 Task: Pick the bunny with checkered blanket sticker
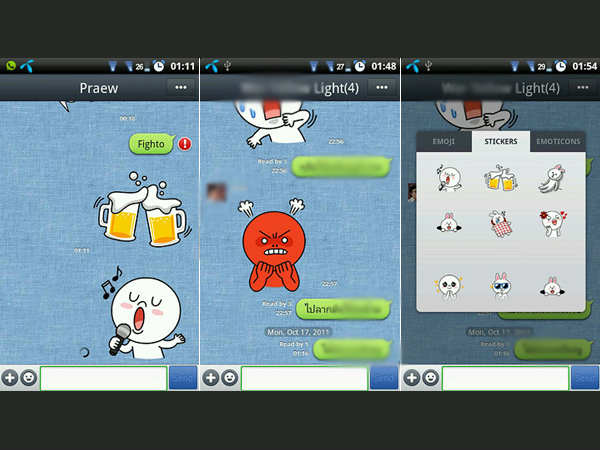pos(500,225)
